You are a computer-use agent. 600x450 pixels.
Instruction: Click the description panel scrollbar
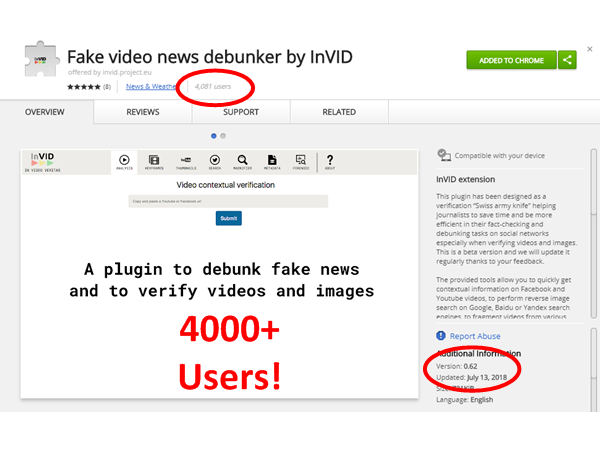tap(593, 233)
